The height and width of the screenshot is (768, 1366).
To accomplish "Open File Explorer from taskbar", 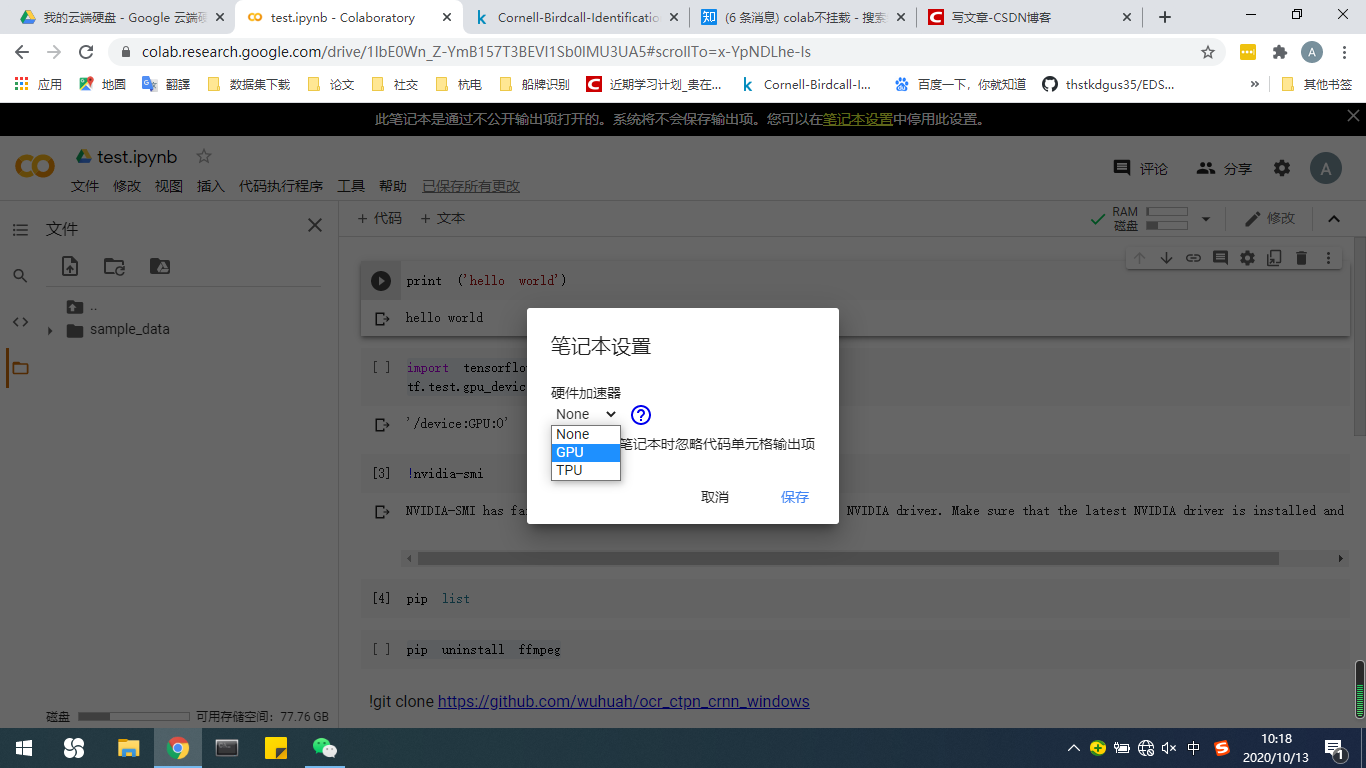I will 128,747.
